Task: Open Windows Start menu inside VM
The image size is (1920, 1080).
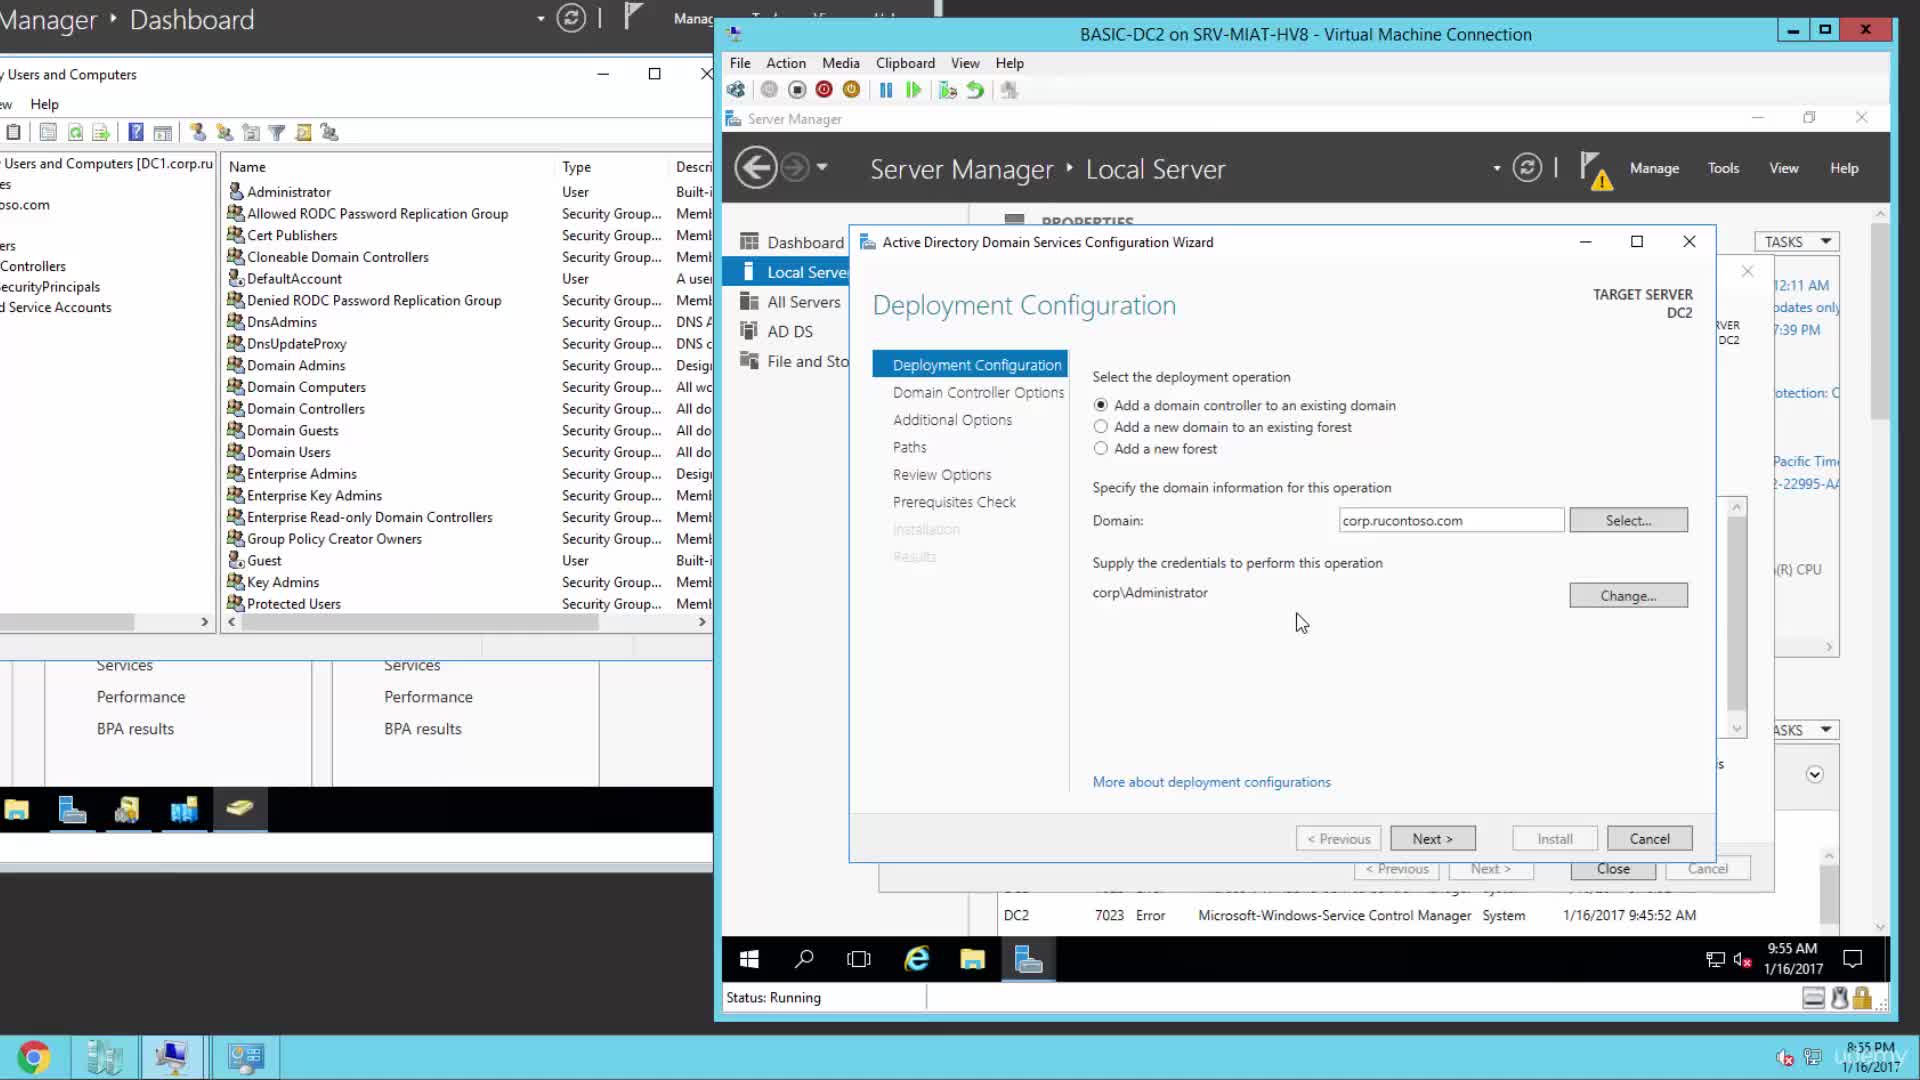Action: (x=749, y=959)
